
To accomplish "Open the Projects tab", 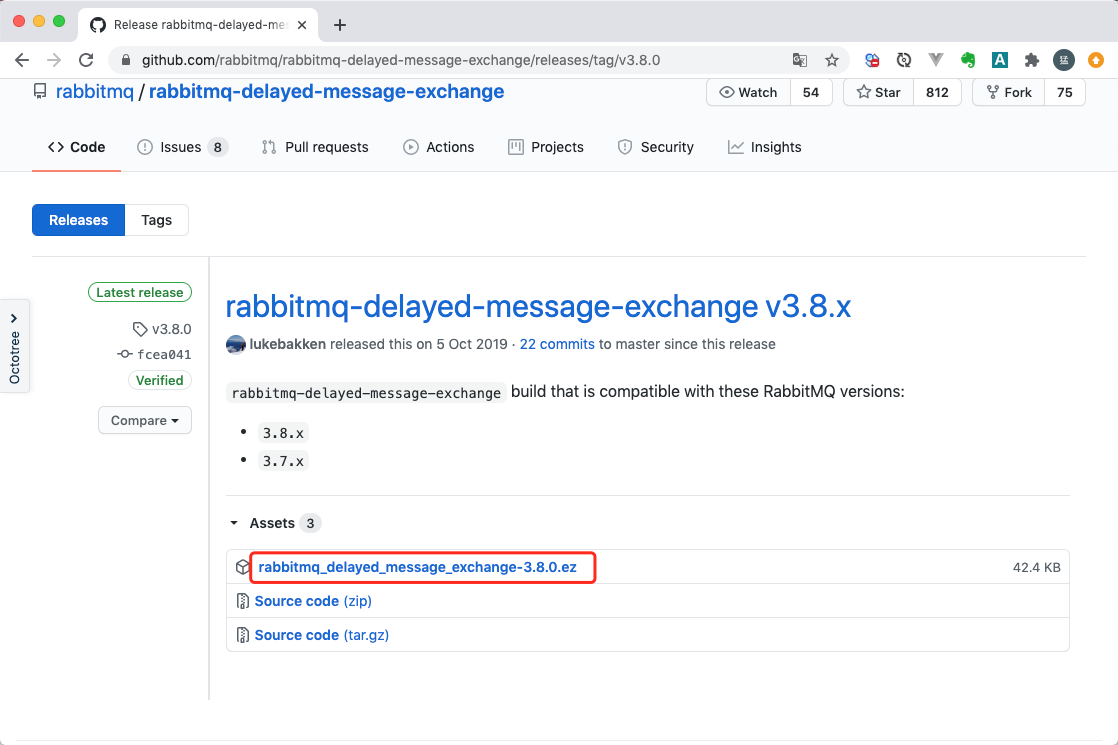I will [545, 147].
